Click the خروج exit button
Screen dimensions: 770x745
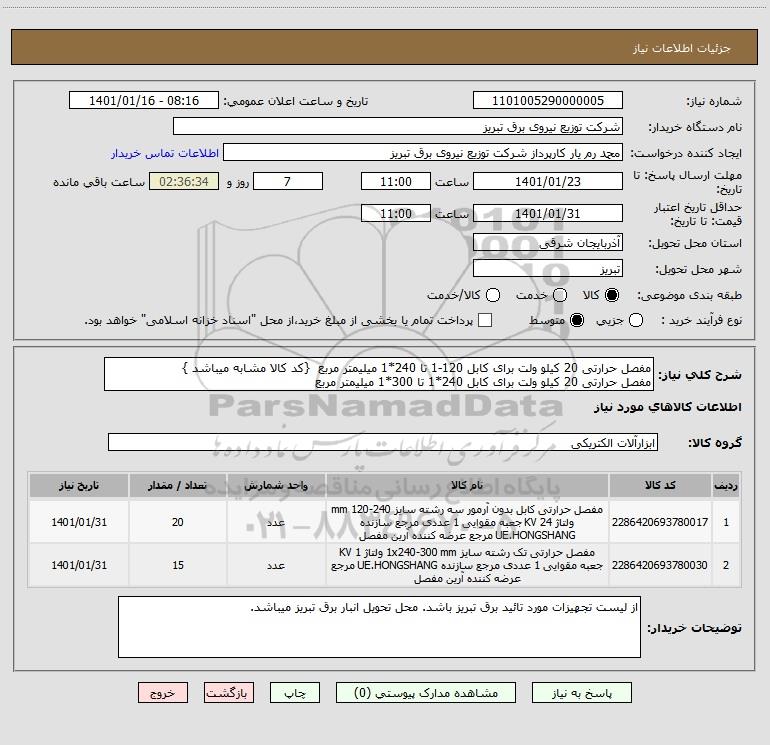163,693
